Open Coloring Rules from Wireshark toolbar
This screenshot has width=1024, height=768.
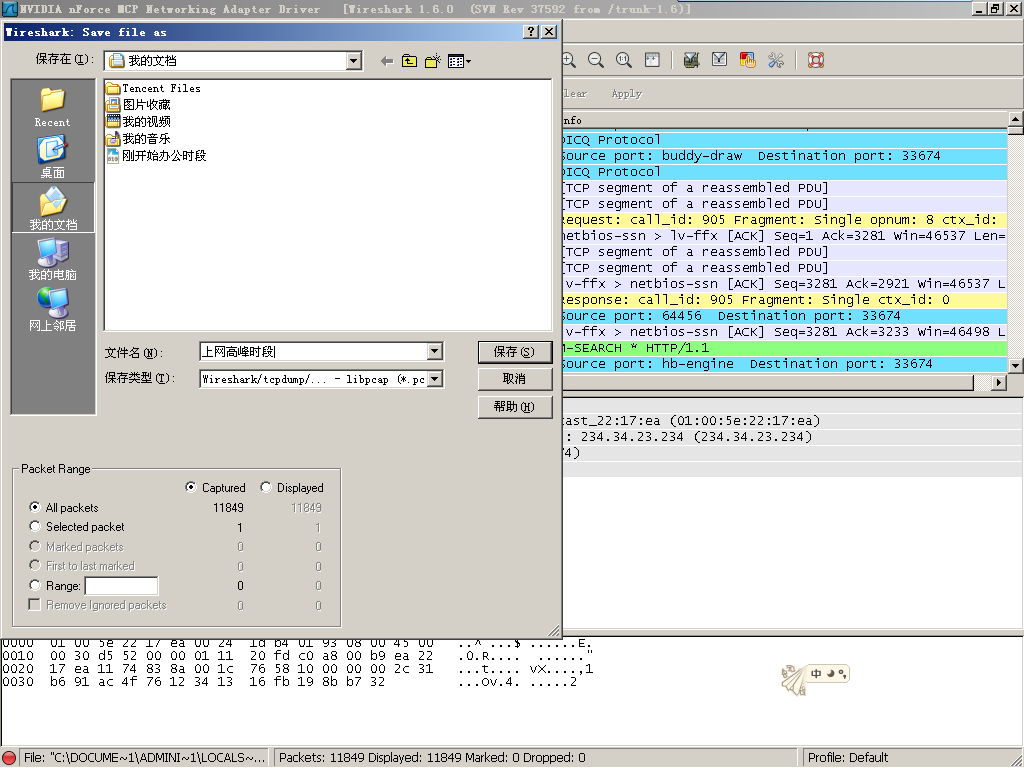click(747, 61)
